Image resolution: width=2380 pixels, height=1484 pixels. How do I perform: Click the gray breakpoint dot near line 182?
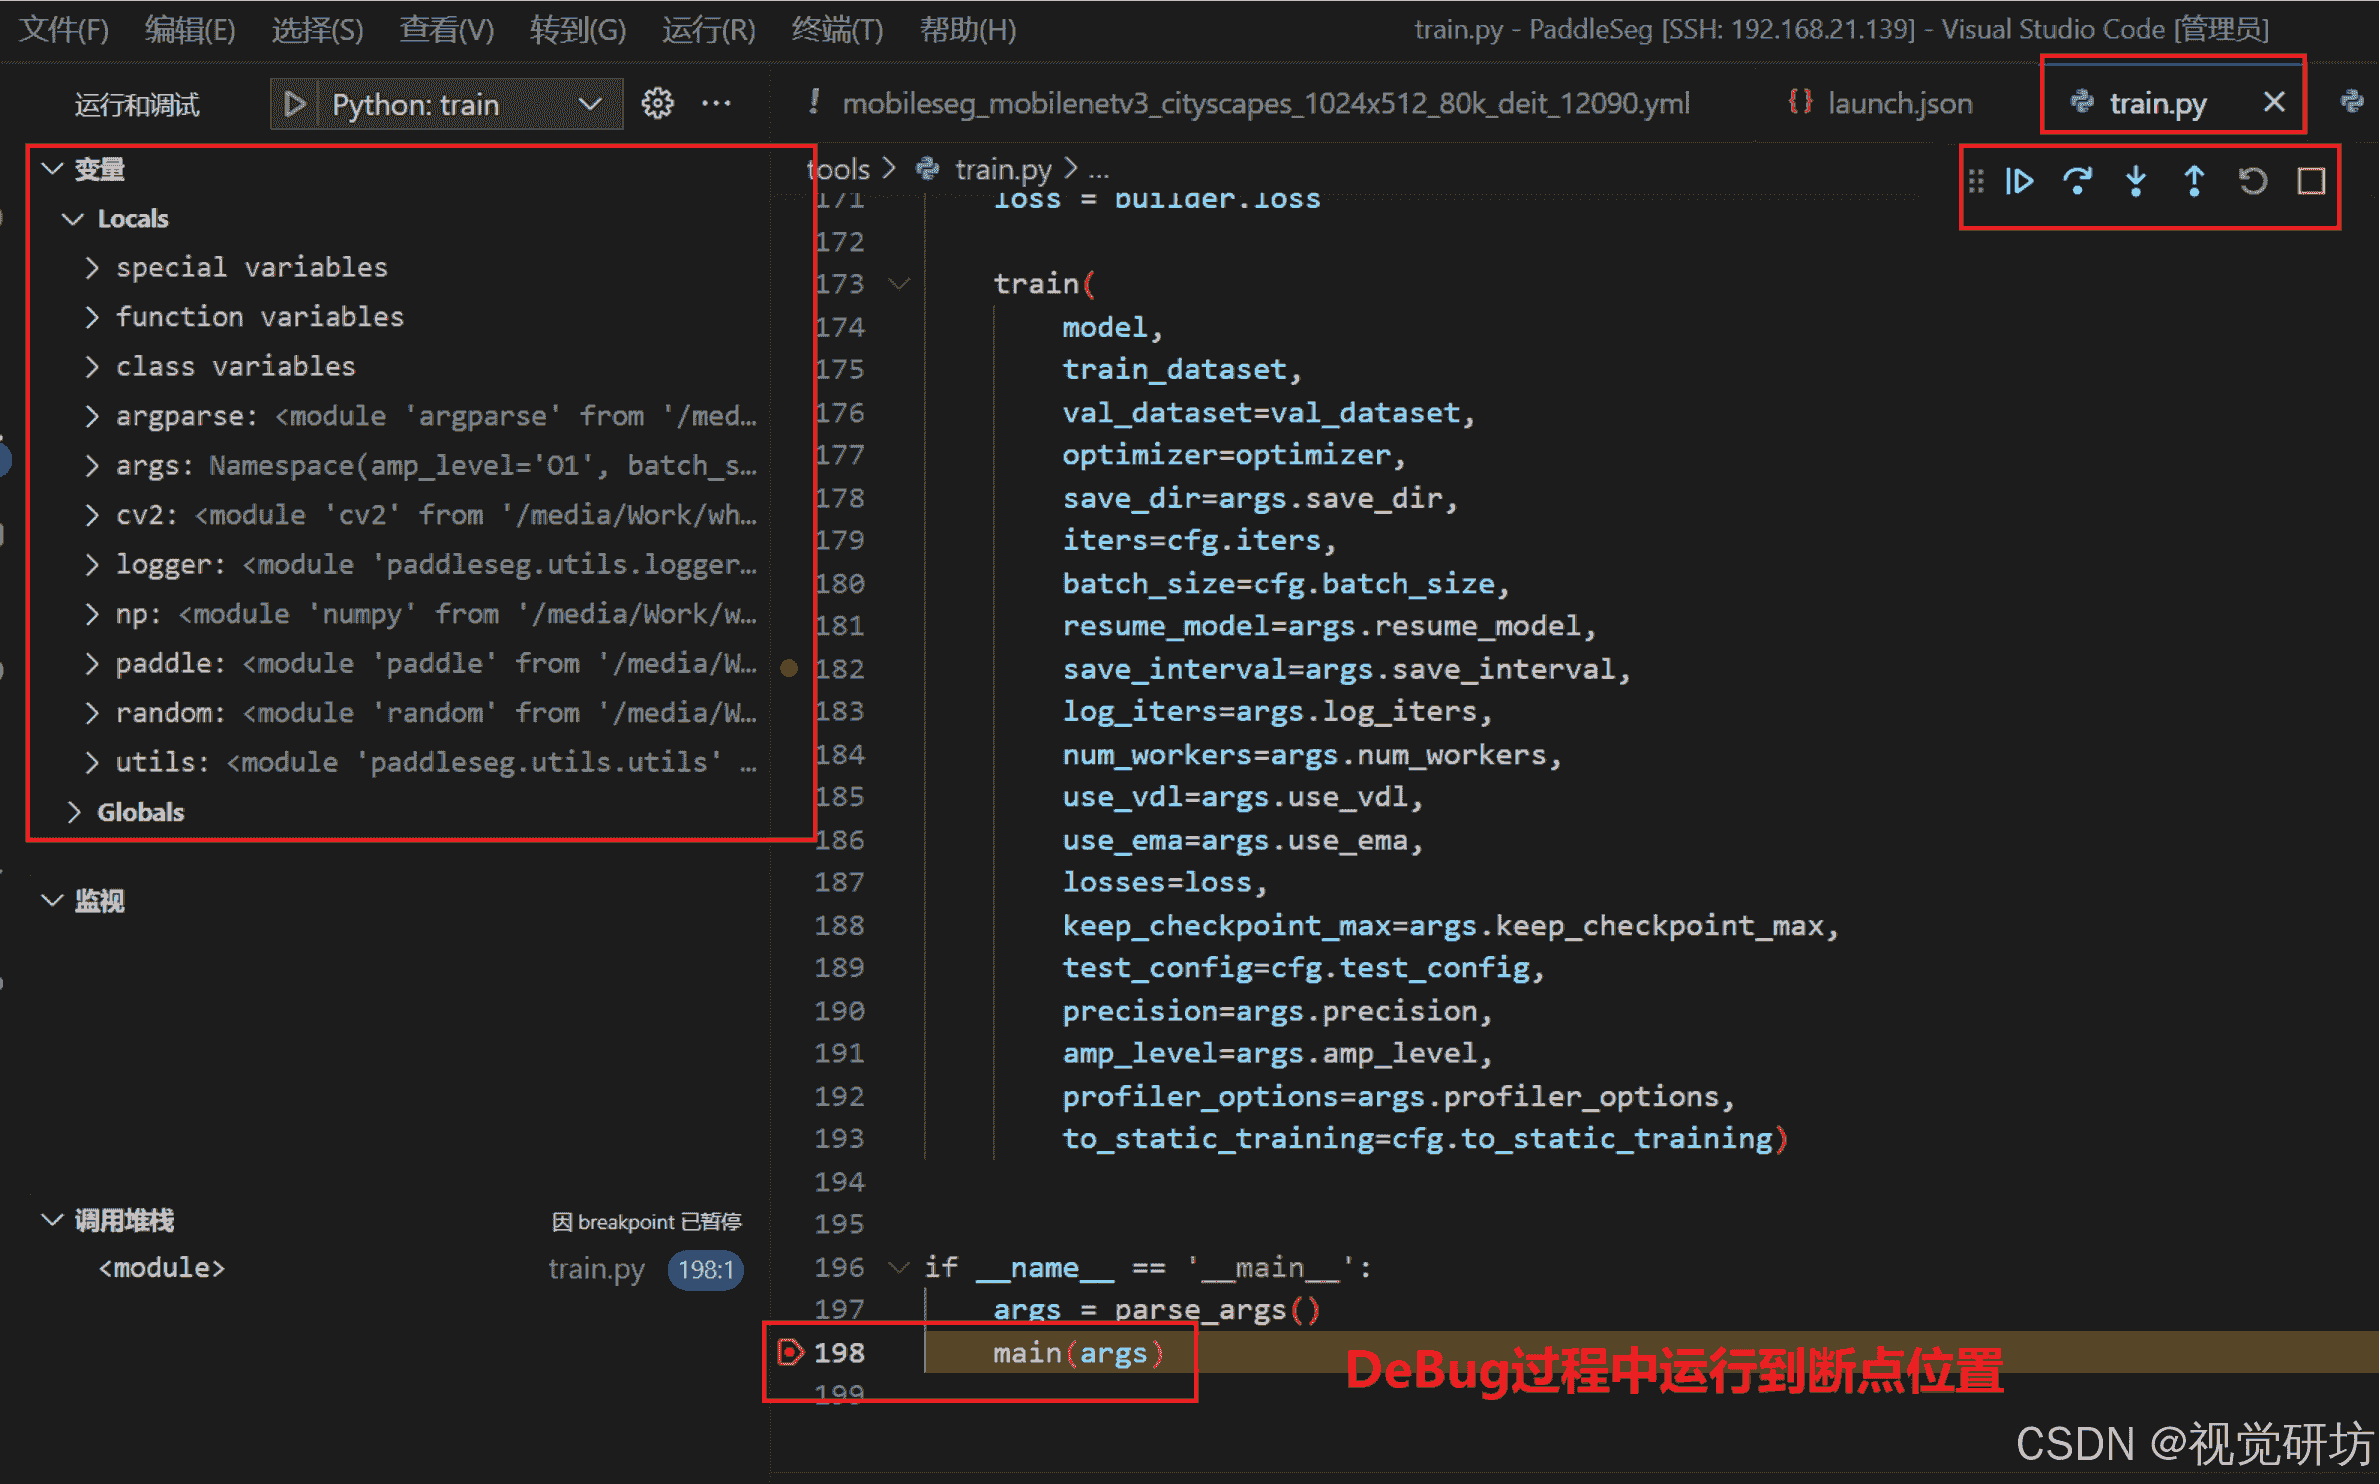pyautogui.click(x=789, y=668)
